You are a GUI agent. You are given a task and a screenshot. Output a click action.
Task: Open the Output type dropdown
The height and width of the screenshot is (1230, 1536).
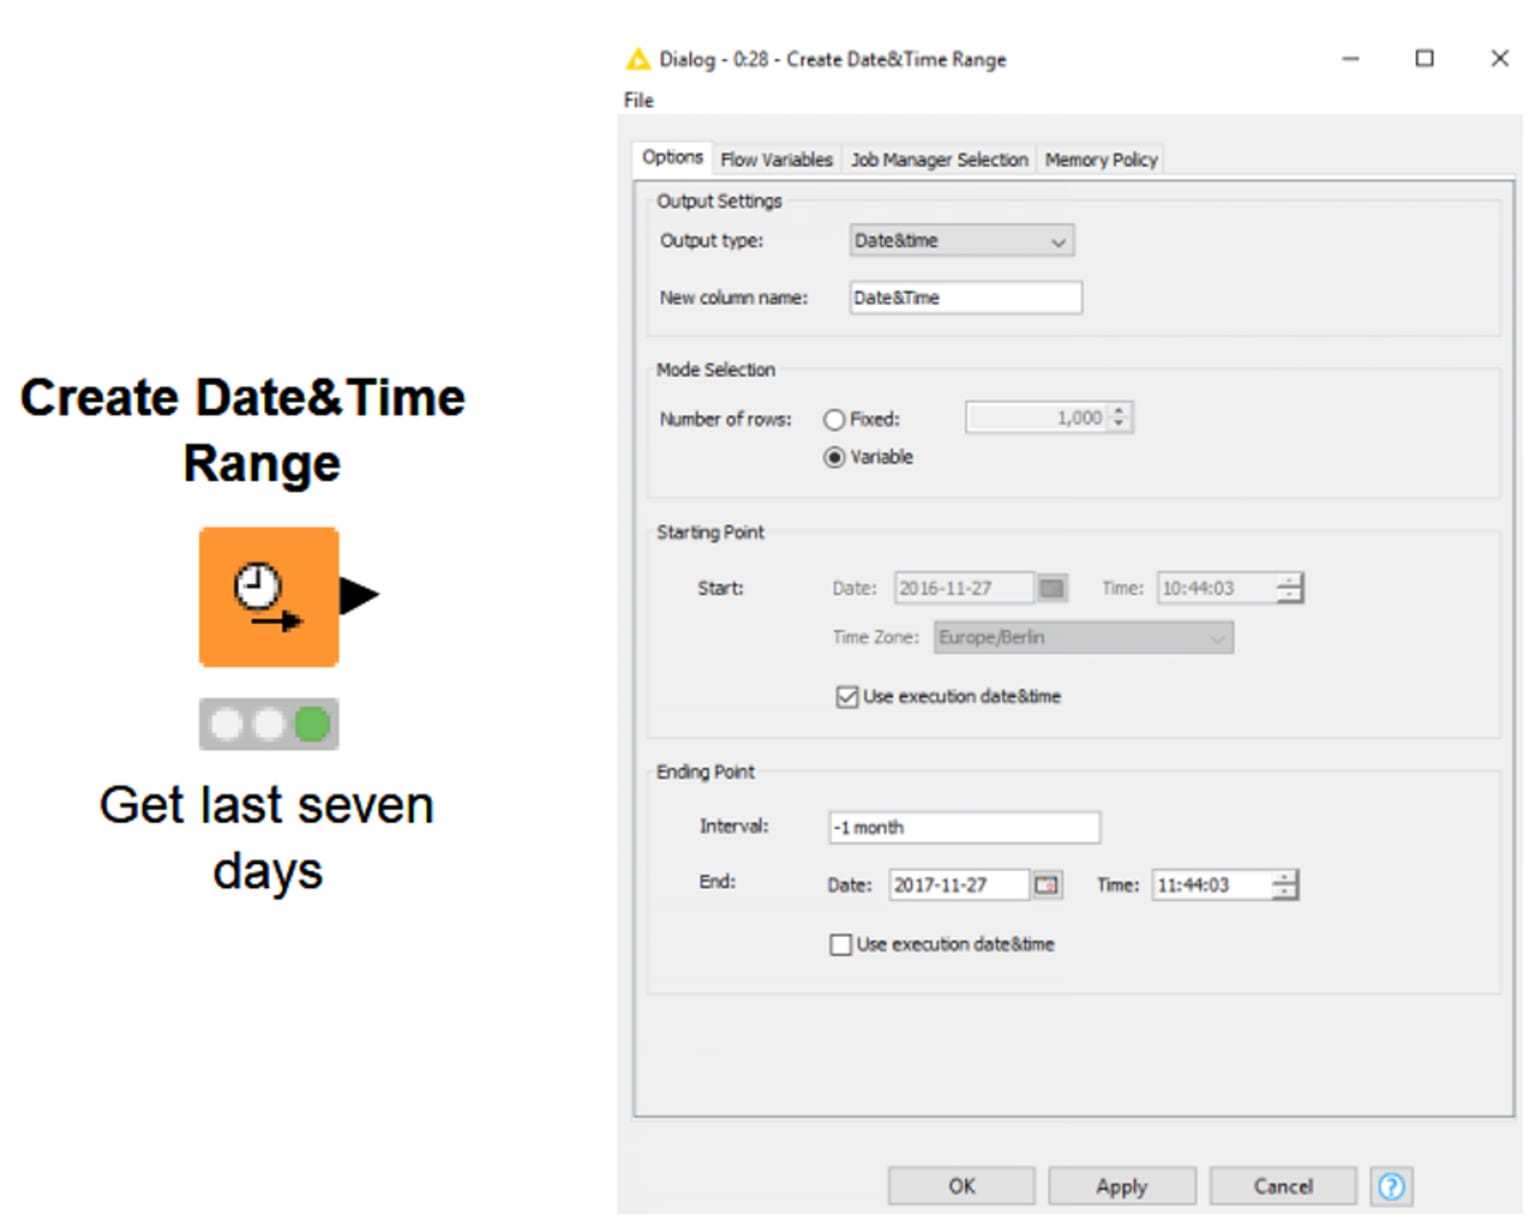(962, 241)
